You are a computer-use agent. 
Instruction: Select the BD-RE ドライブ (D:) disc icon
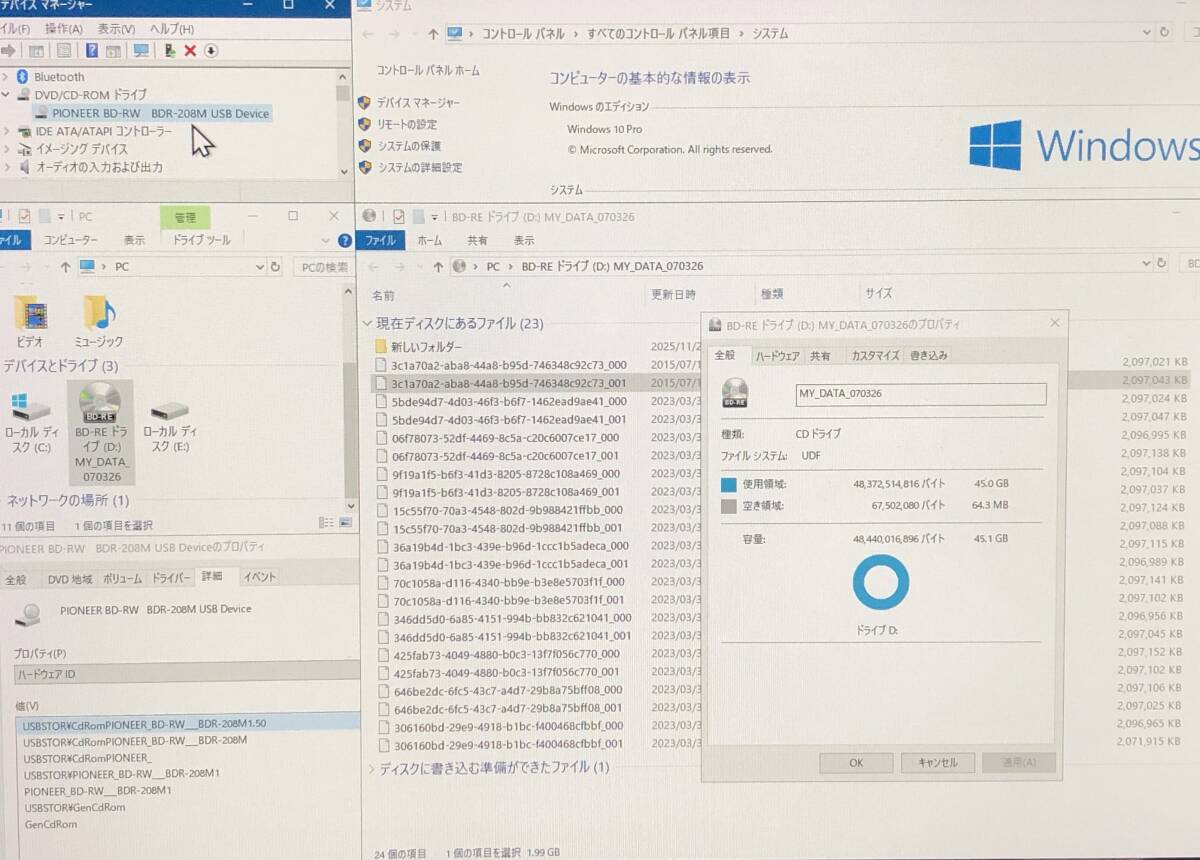pos(100,402)
